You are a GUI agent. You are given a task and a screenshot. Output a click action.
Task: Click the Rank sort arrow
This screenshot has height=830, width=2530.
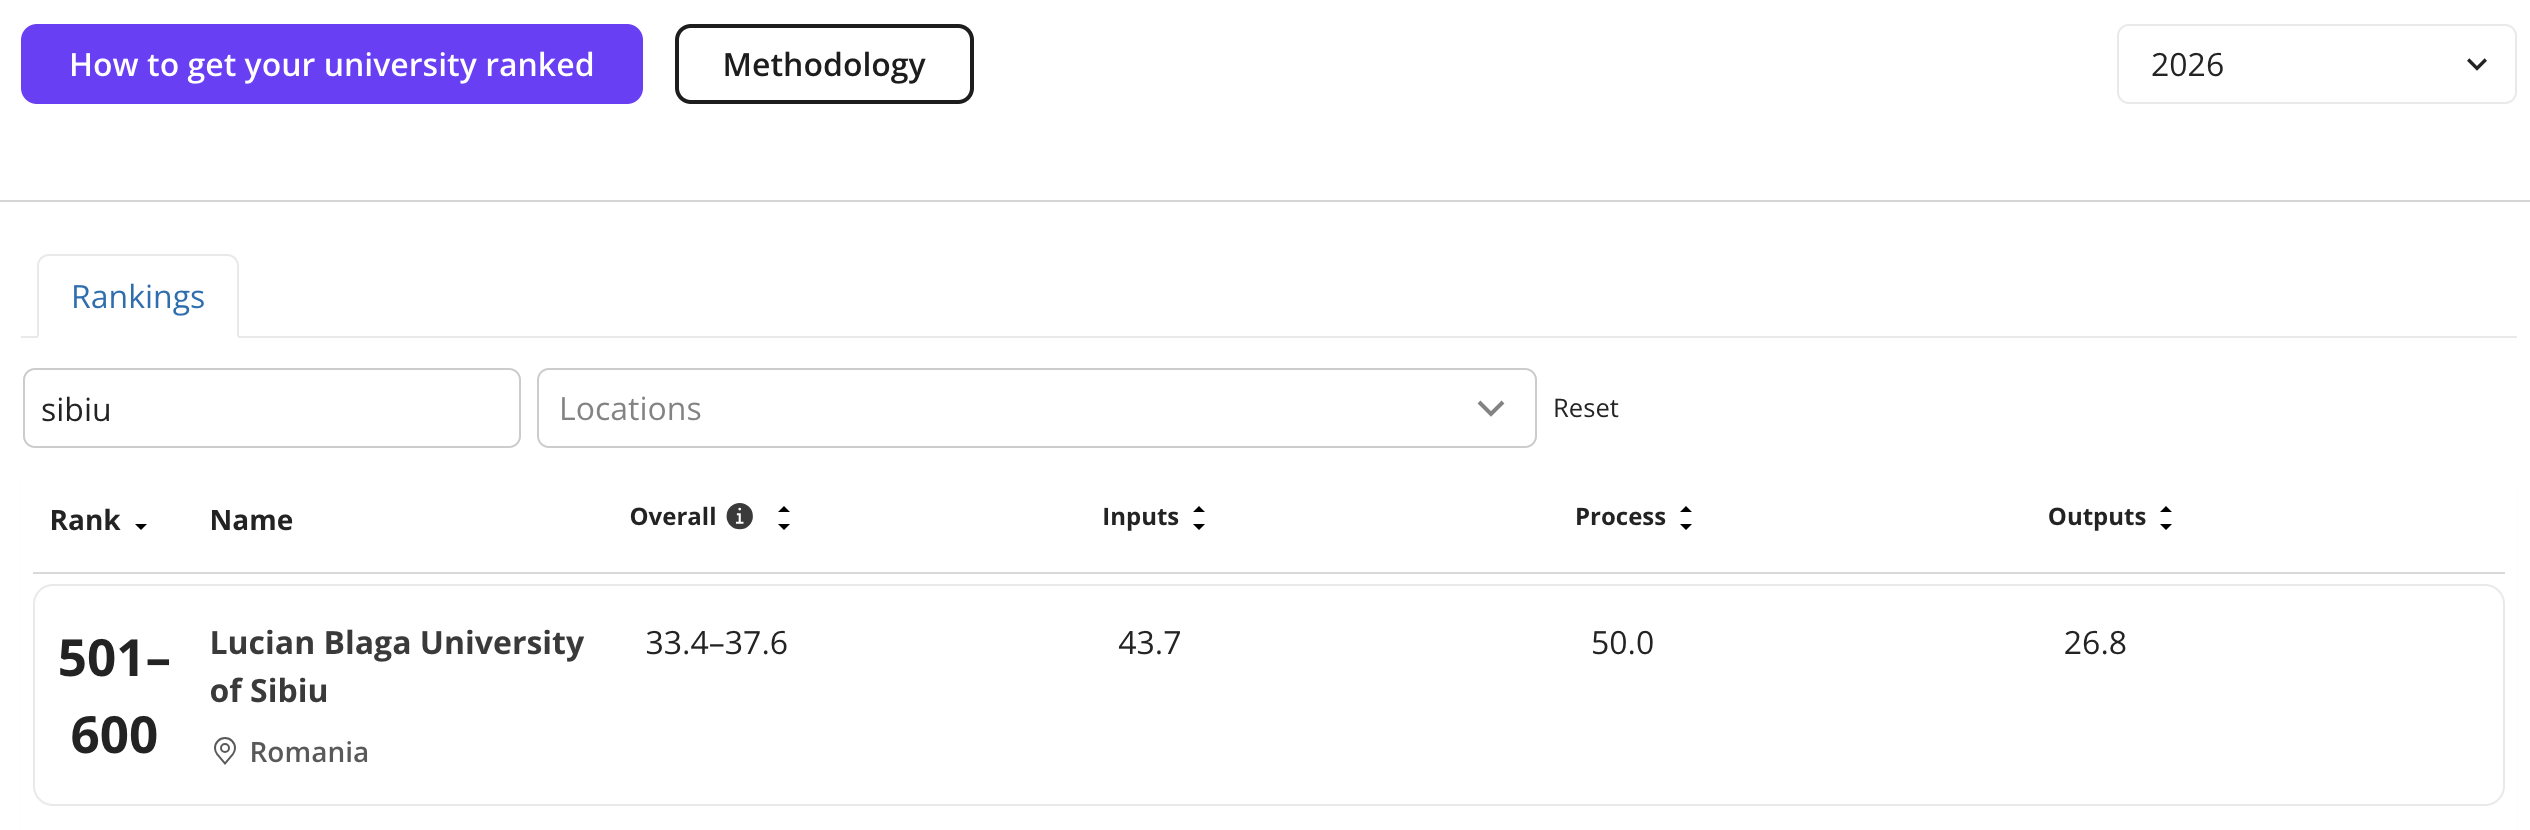coord(141,525)
